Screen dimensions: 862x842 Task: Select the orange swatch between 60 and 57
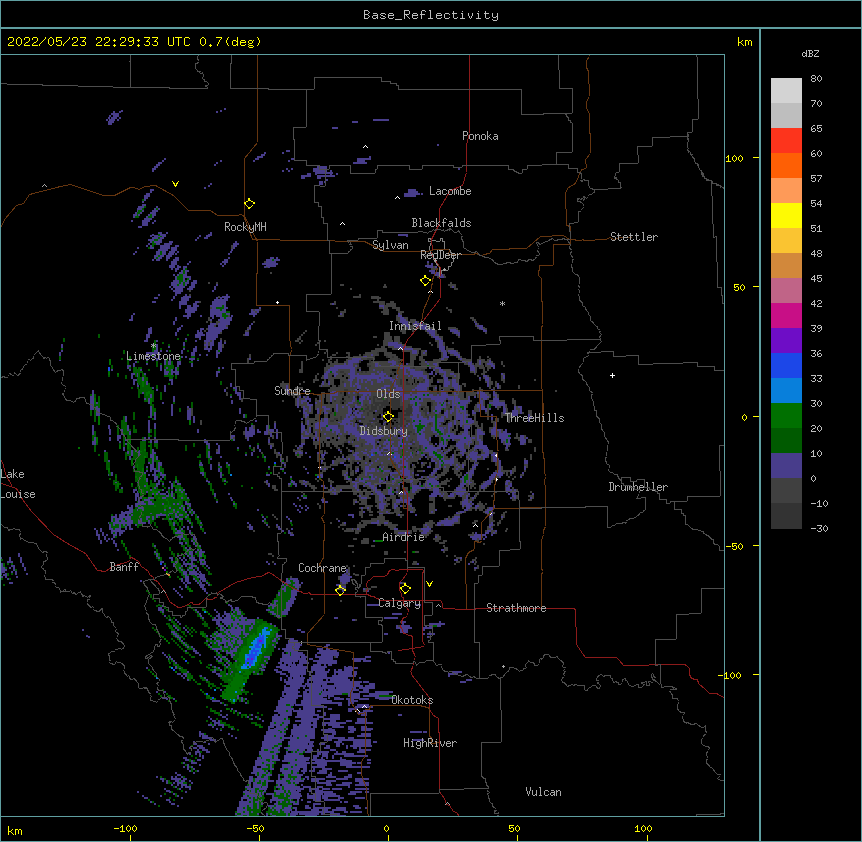786,166
